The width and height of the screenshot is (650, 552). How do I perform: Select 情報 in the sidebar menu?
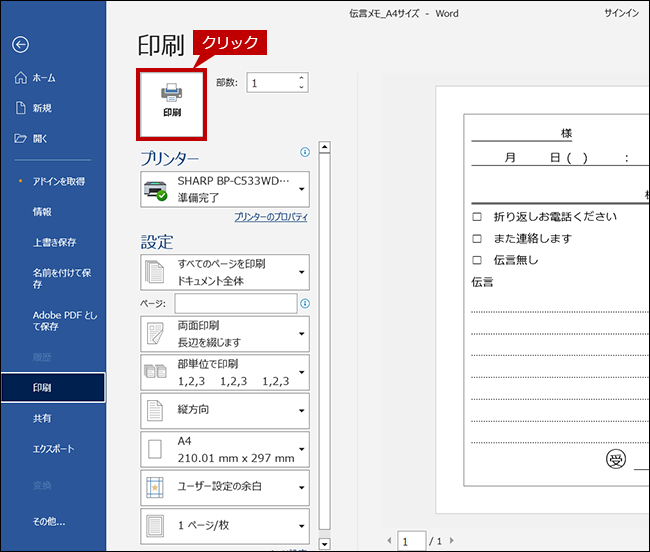pos(42,211)
